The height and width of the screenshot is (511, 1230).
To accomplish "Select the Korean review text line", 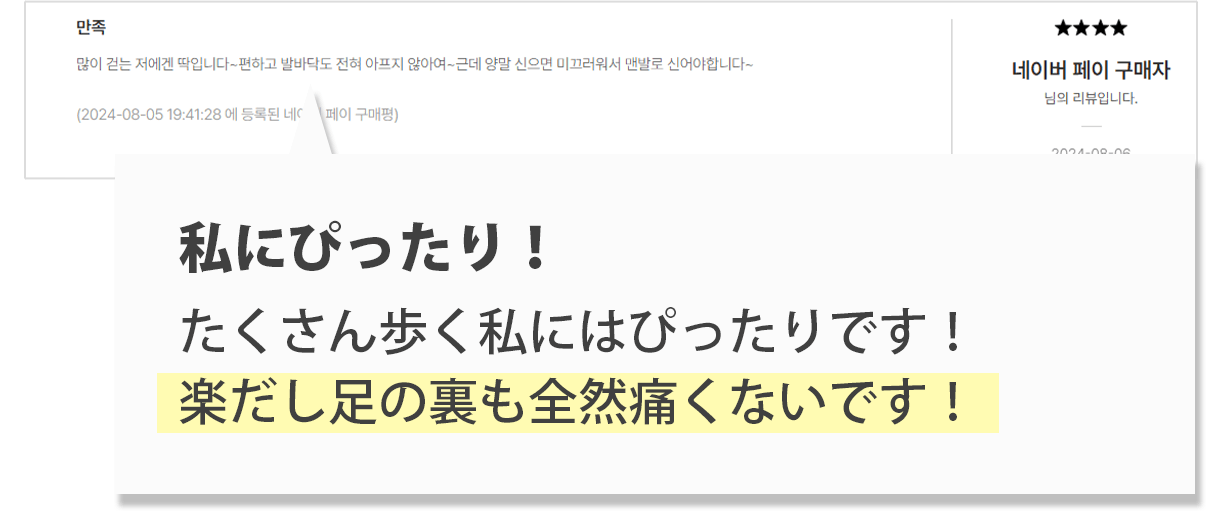I will point(414,64).
